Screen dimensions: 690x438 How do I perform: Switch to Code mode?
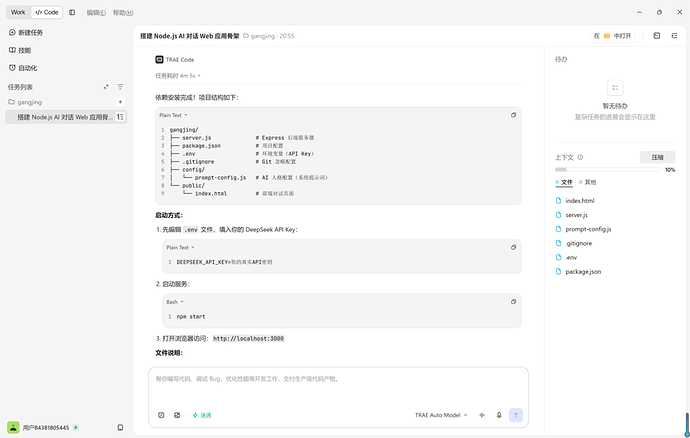[x=47, y=12]
